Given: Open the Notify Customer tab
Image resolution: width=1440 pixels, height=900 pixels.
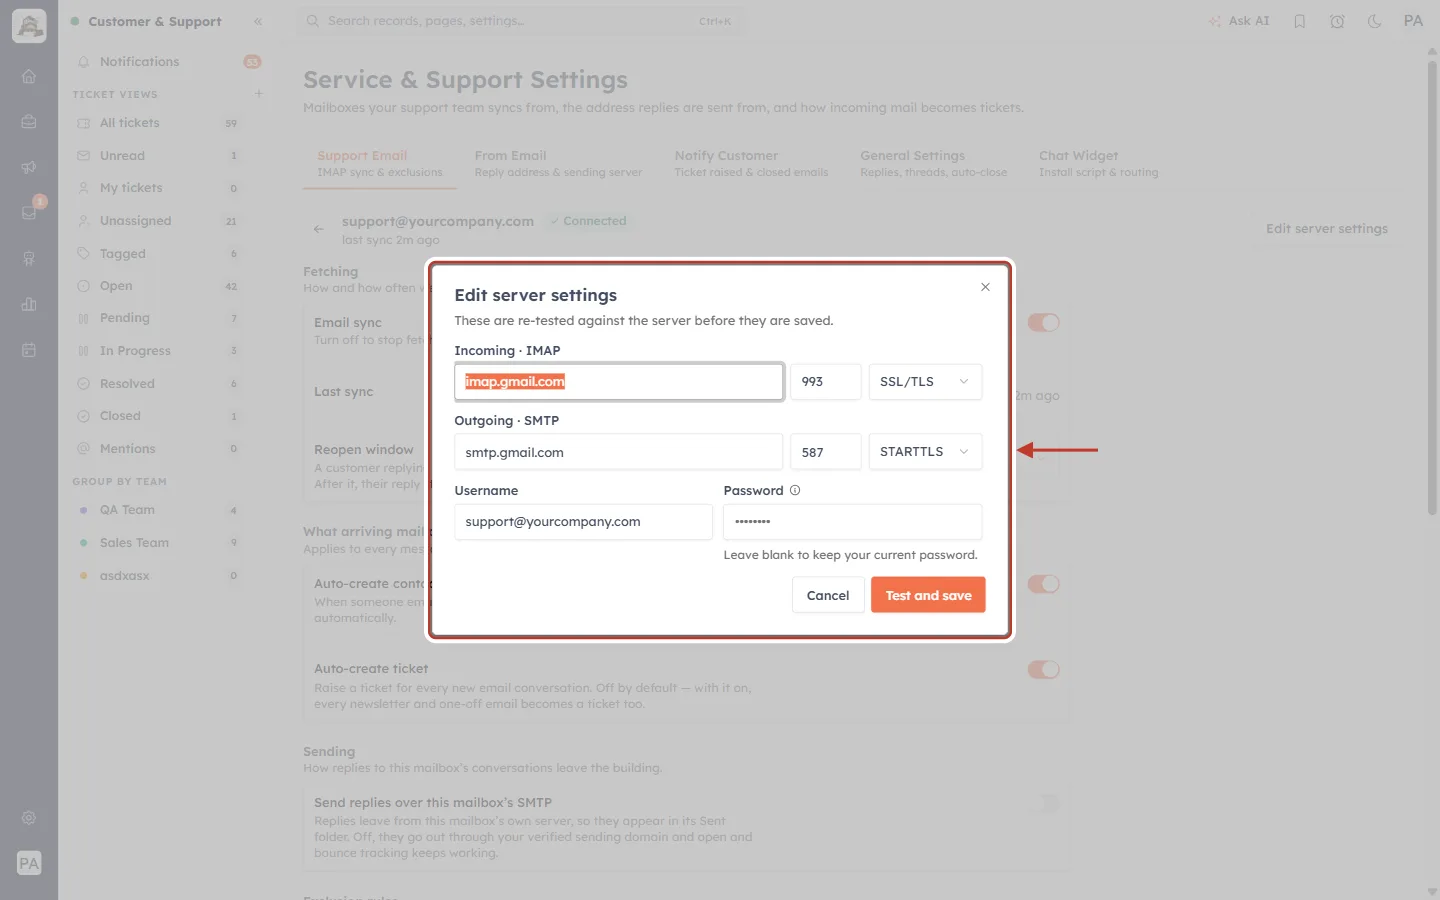Looking at the screenshot, I should (x=751, y=164).
